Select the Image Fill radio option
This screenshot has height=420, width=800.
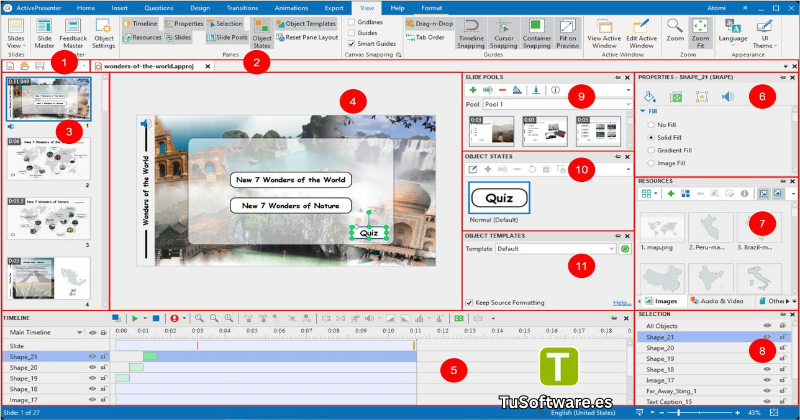click(651, 163)
